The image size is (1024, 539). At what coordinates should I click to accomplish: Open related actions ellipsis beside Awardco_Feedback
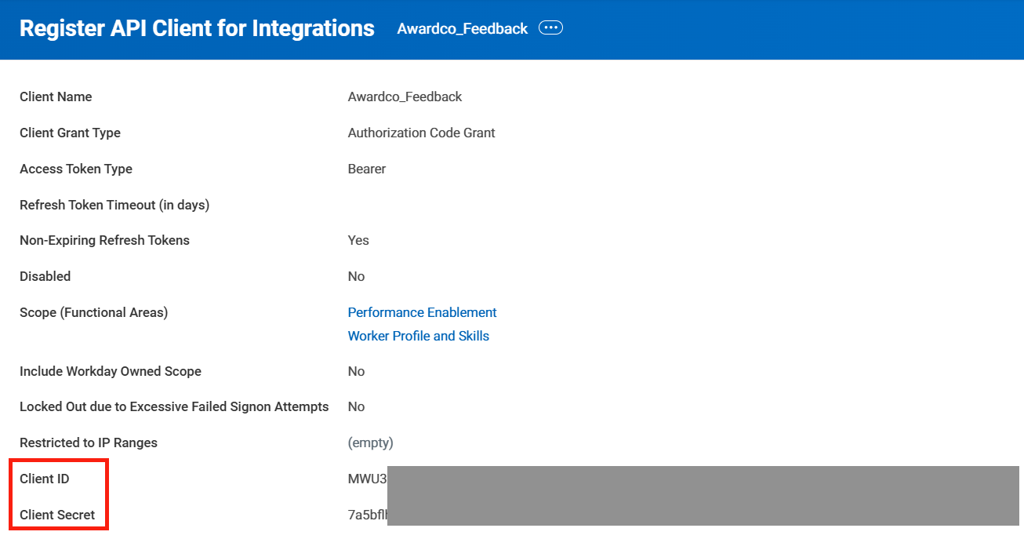coord(550,28)
